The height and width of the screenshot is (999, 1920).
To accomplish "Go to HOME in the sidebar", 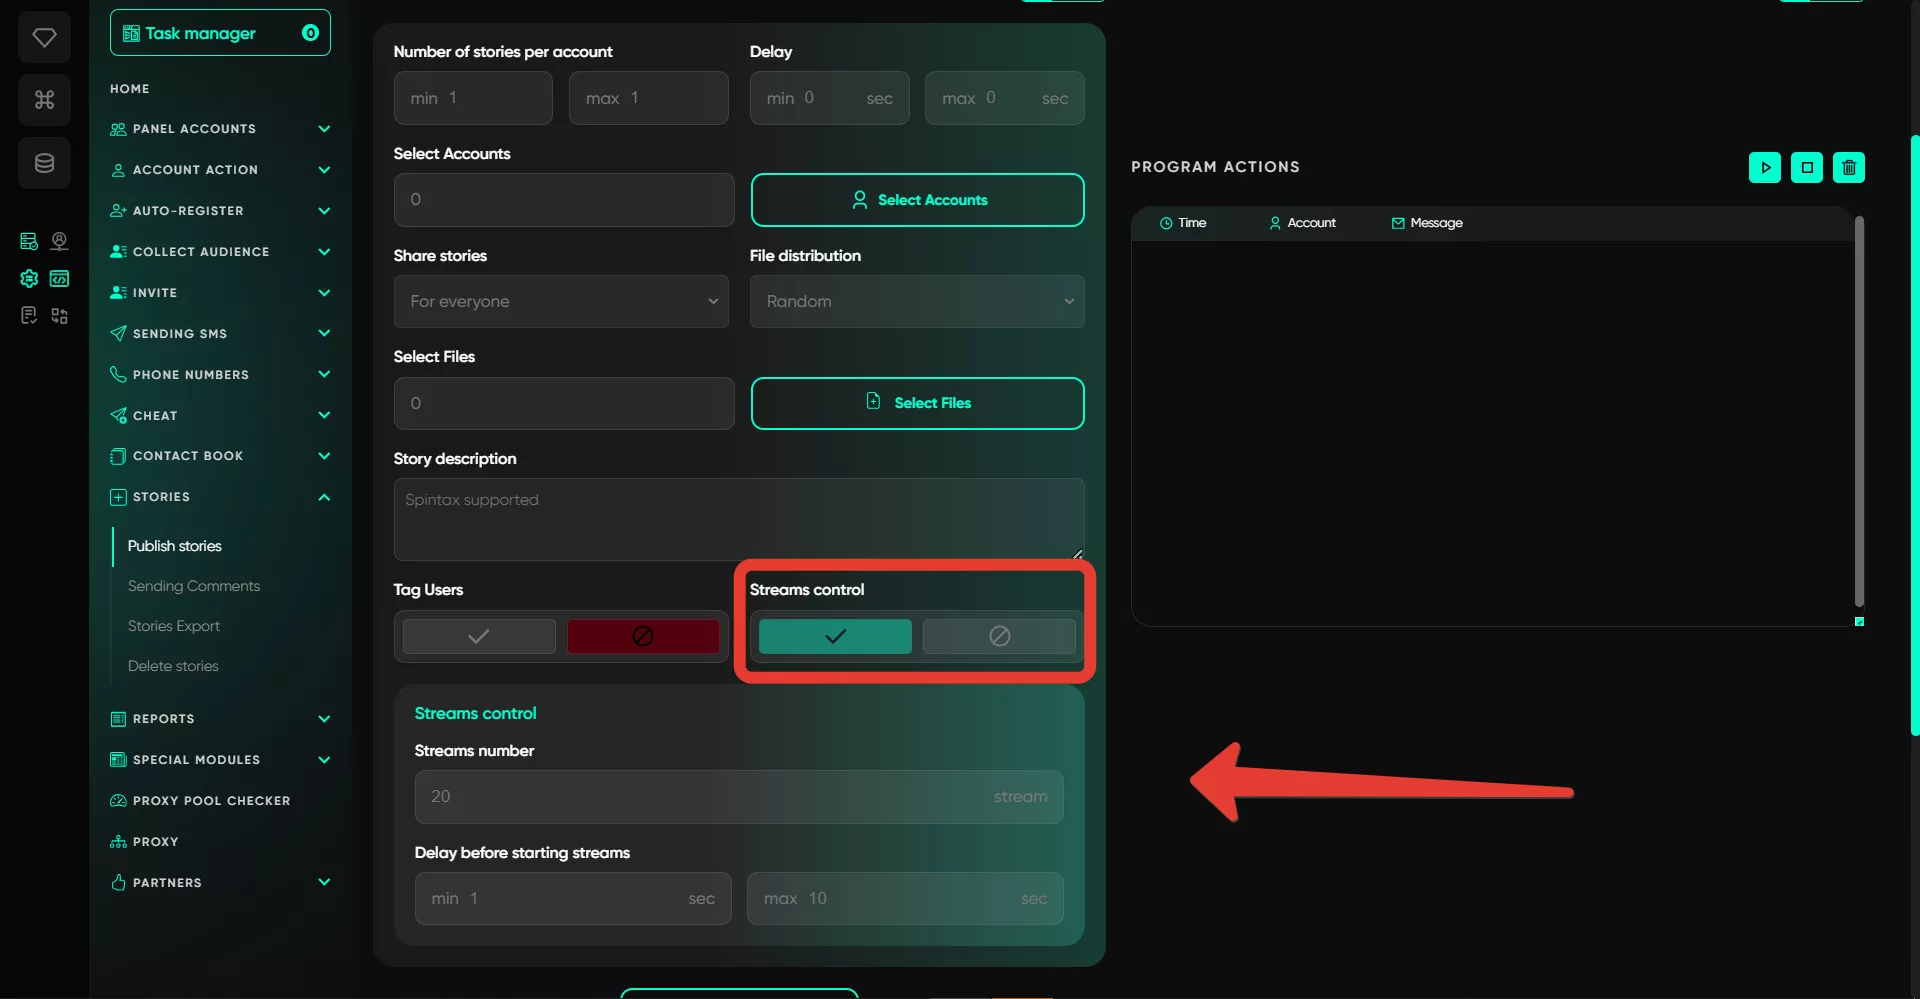I will [130, 89].
